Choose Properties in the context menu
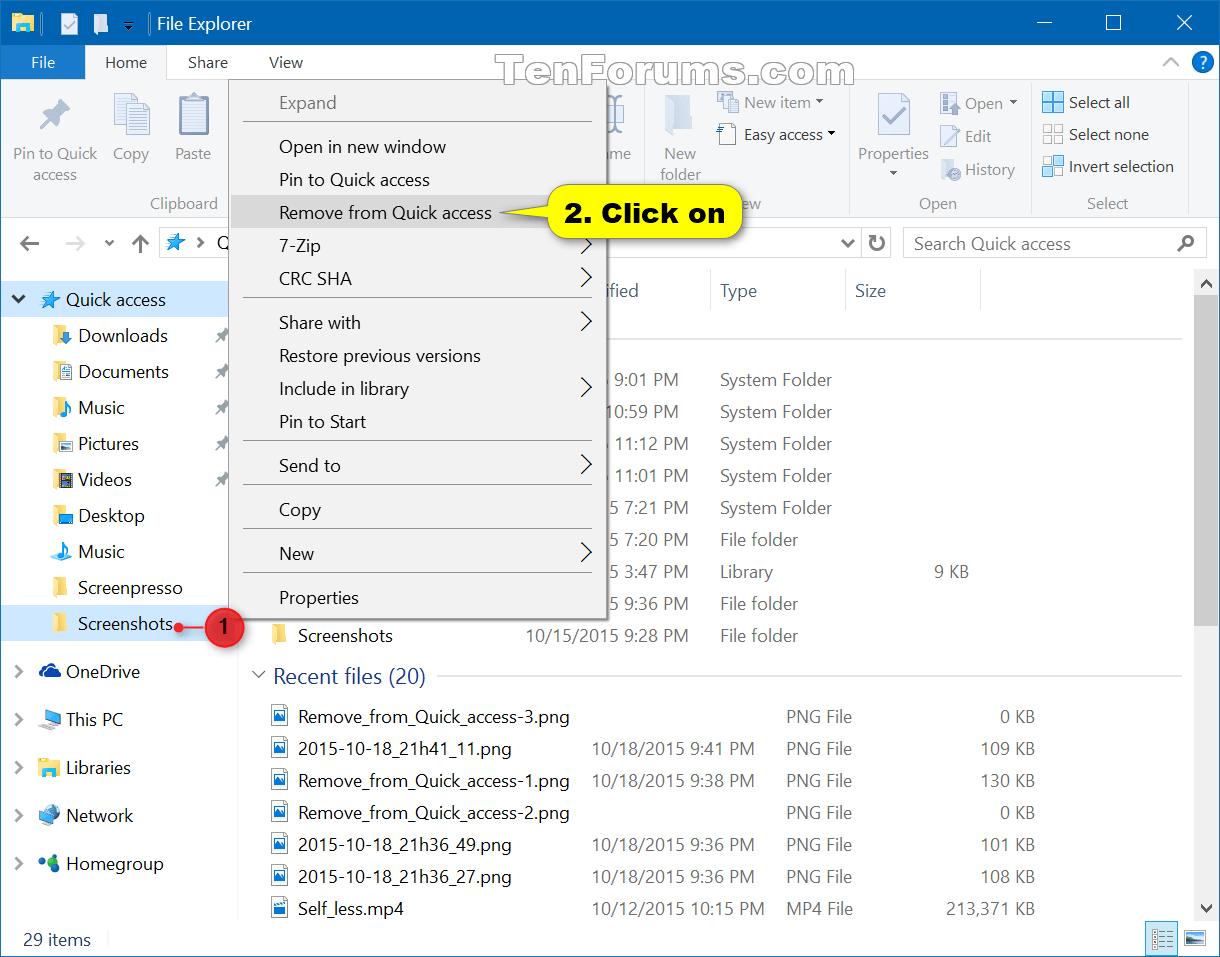 [x=418, y=597]
